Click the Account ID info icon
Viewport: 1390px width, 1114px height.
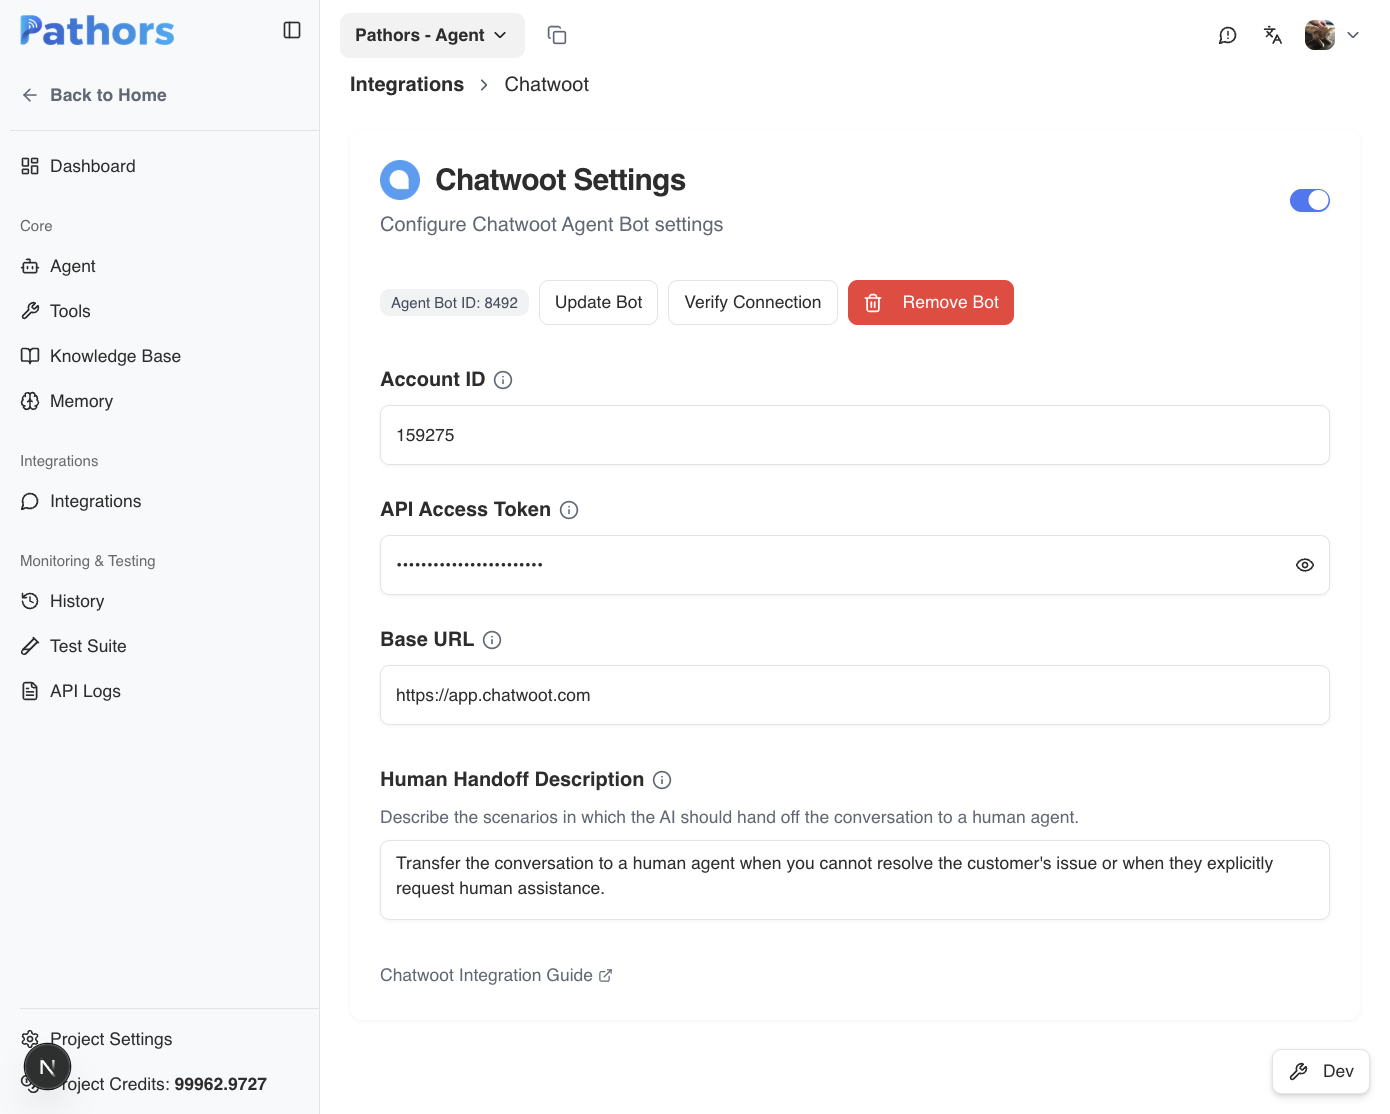coord(503,380)
